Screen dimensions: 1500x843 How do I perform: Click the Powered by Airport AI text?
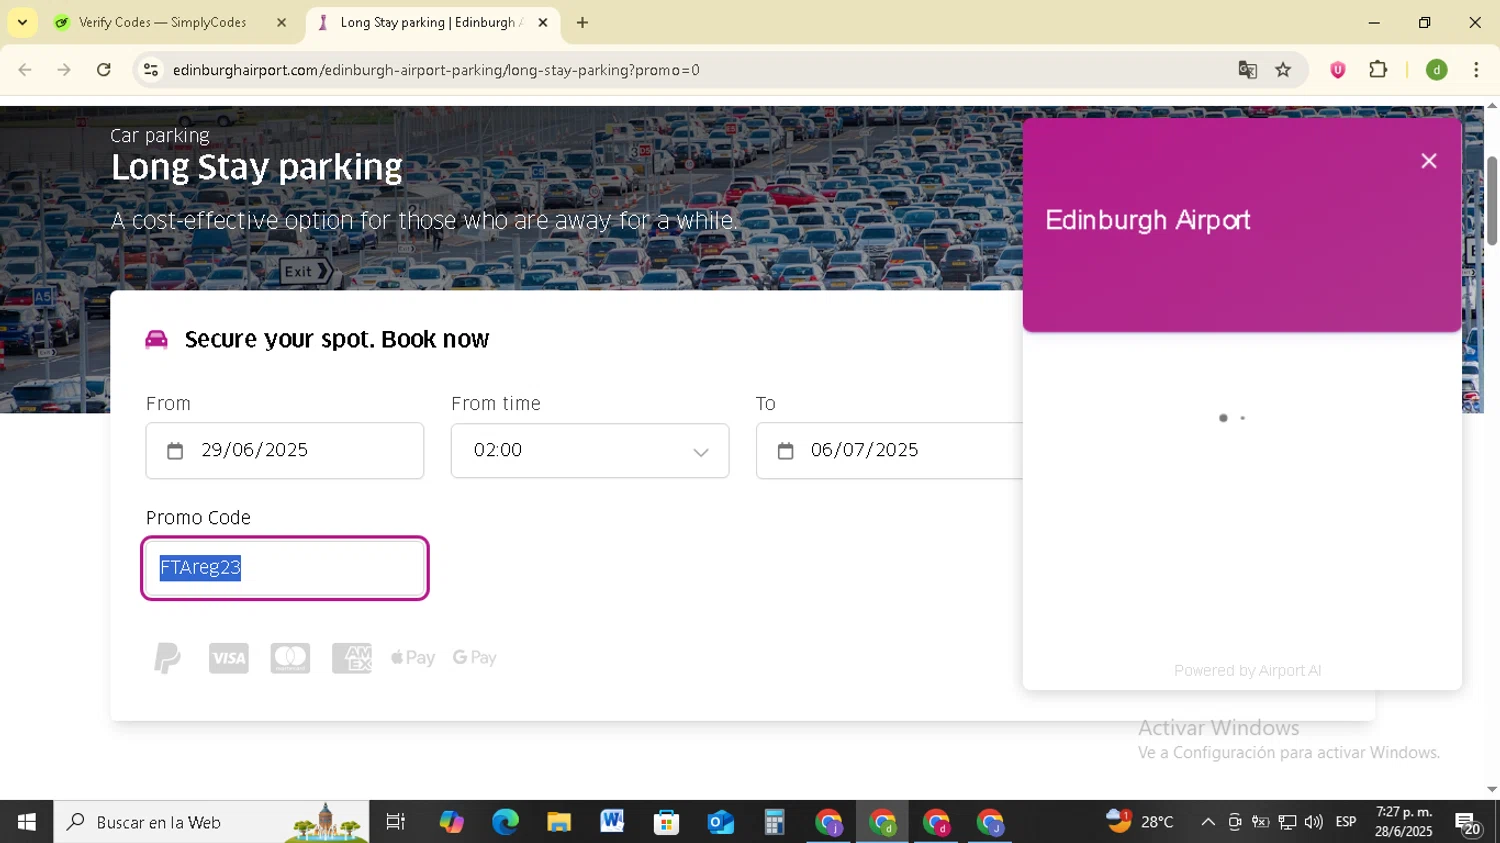click(x=1247, y=671)
